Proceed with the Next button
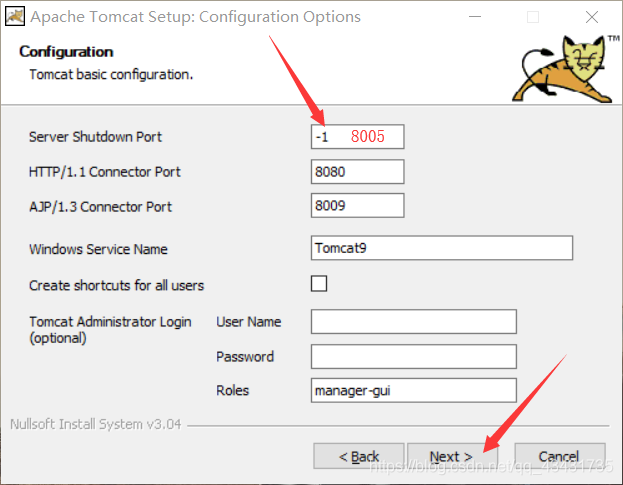Image resolution: width=623 pixels, height=485 pixels. pos(452,456)
